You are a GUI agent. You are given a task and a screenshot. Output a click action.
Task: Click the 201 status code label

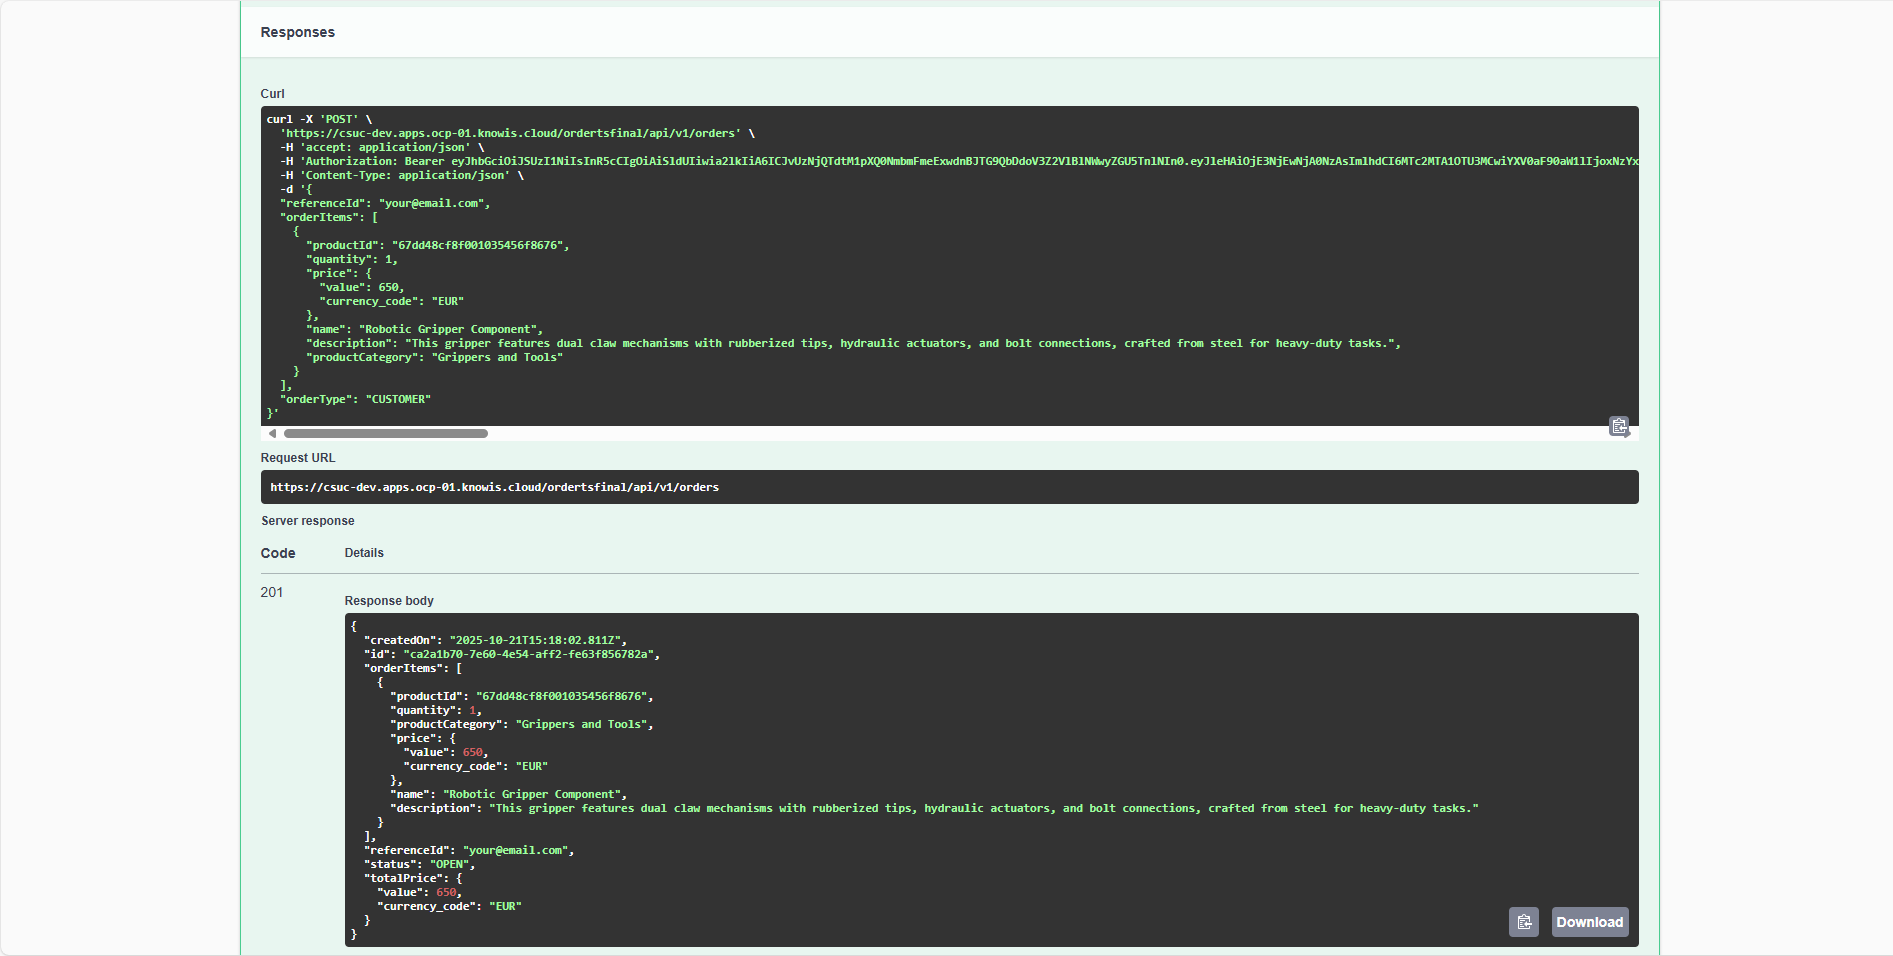[270, 592]
